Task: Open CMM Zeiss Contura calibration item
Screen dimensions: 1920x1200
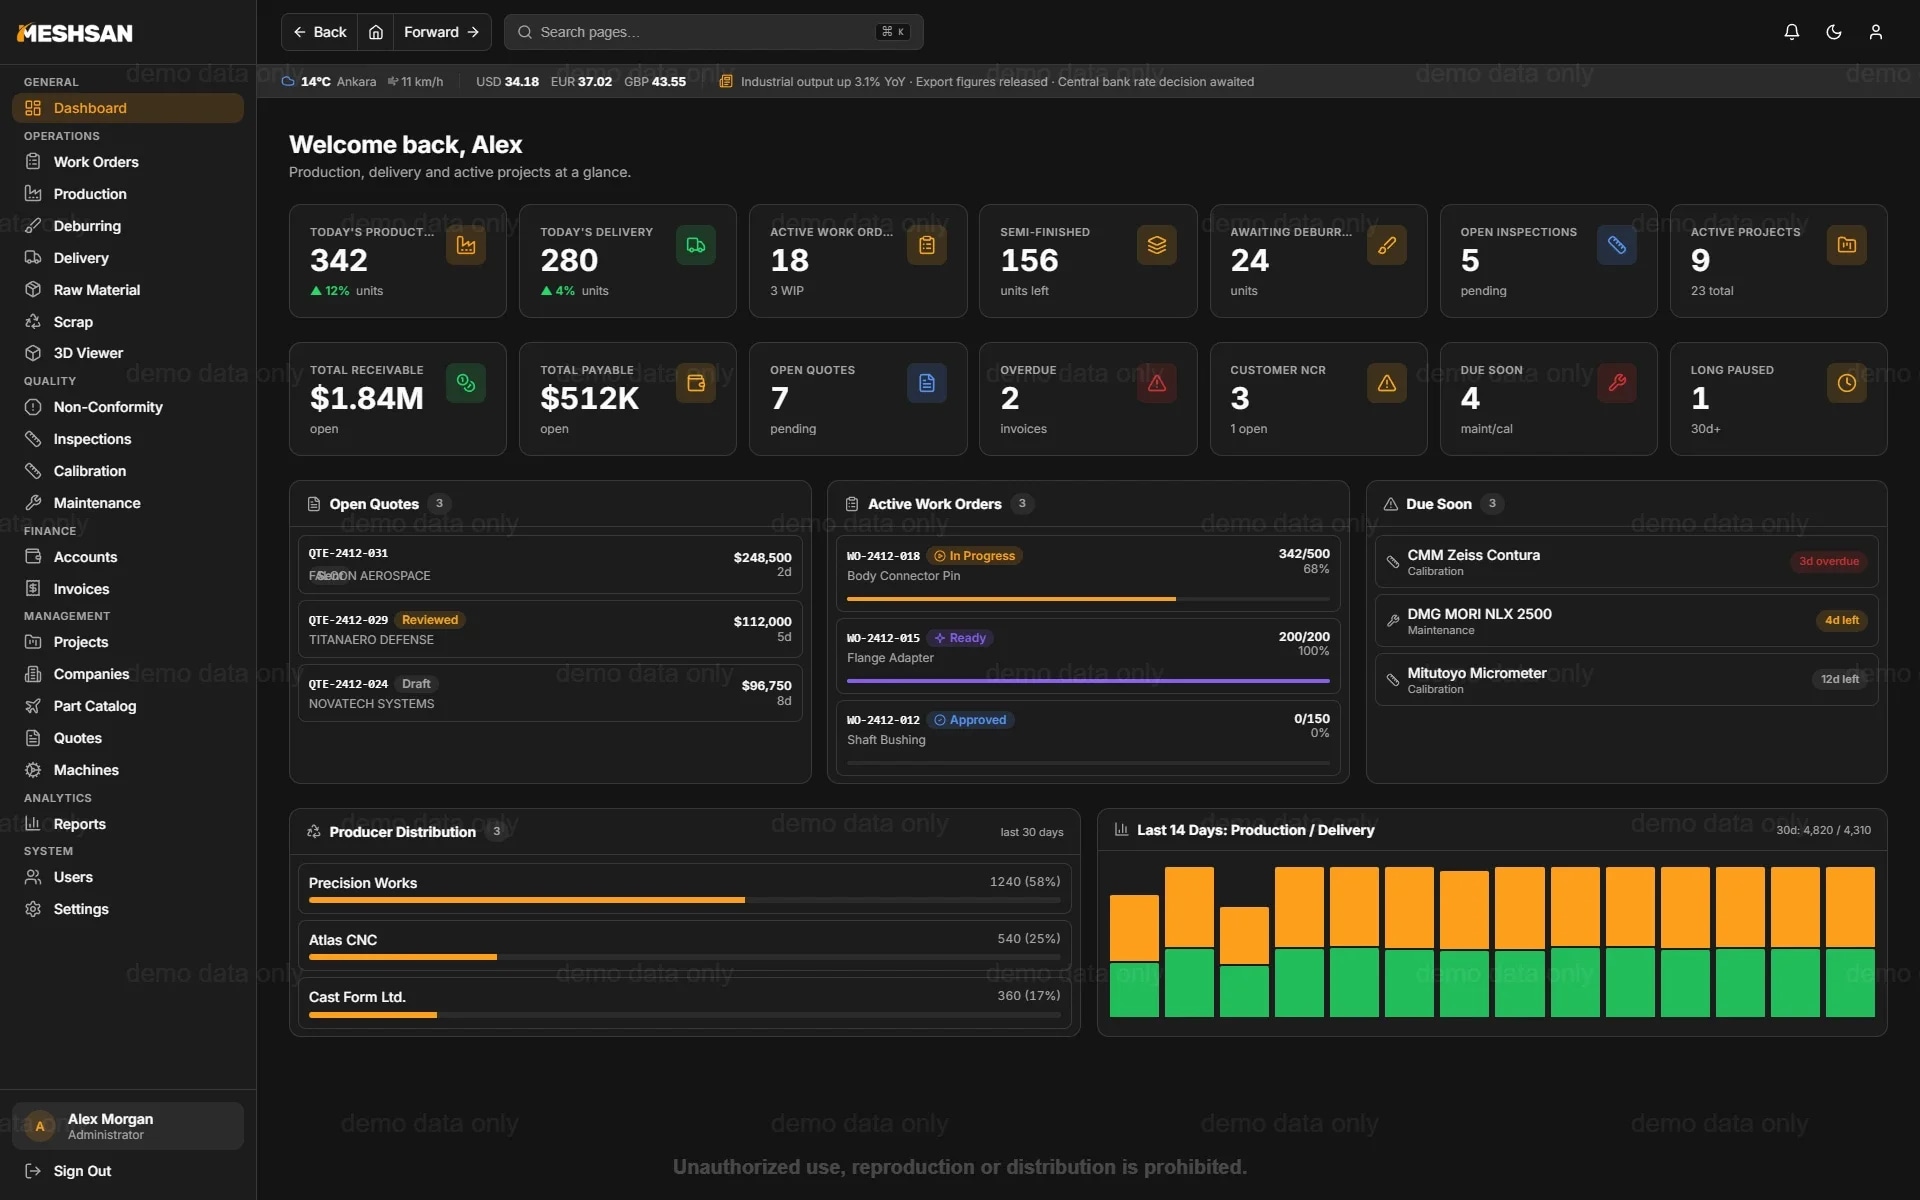Action: click(1626, 562)
